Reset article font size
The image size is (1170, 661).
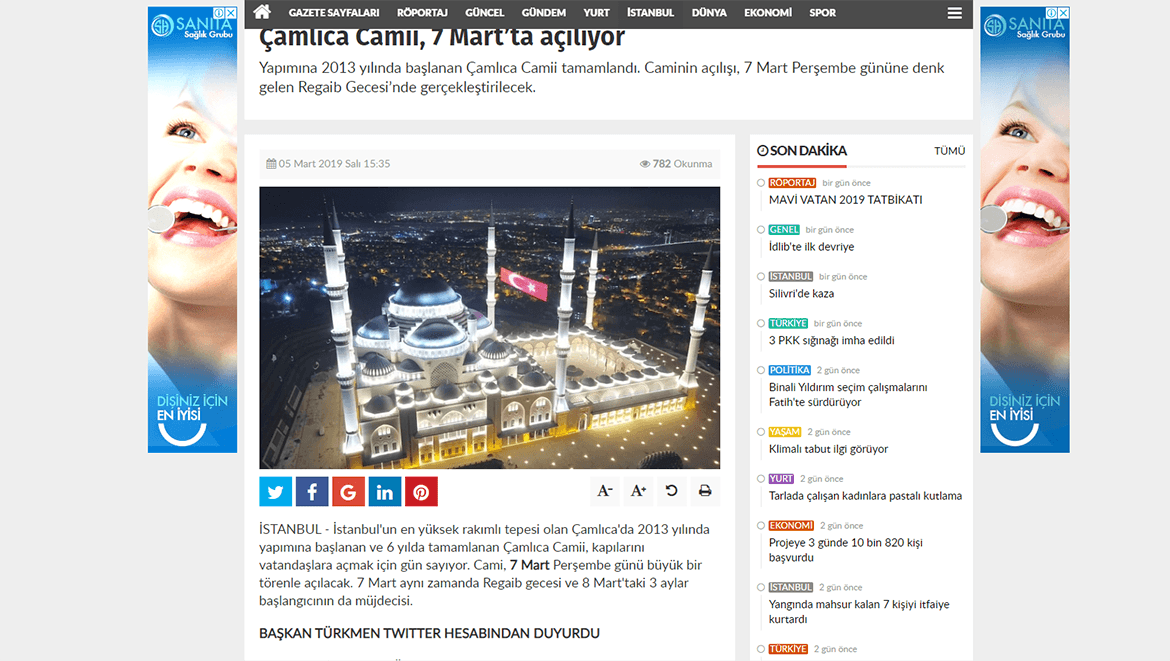[671, 491]
